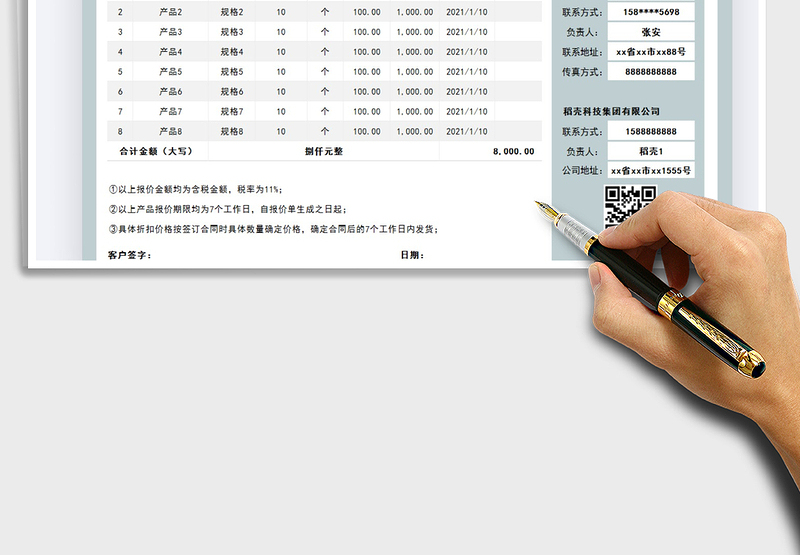Select quantity 10 in the 产品5 row
800x555 pixels.
click(281, 71)
